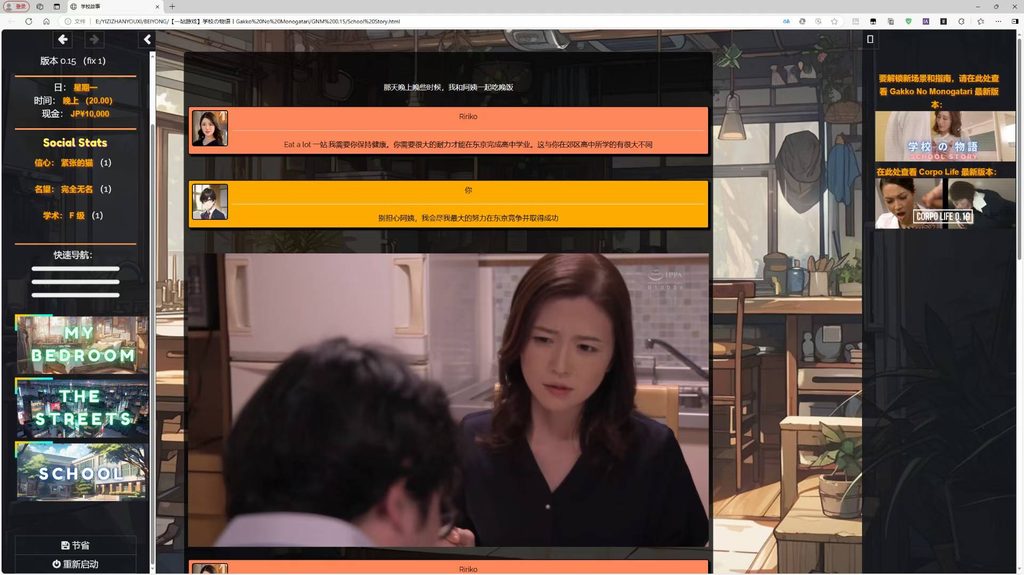Go to the browser home page
Image resolution: width=1024 pixels, height=575 pixels.
tap(46, 21)
